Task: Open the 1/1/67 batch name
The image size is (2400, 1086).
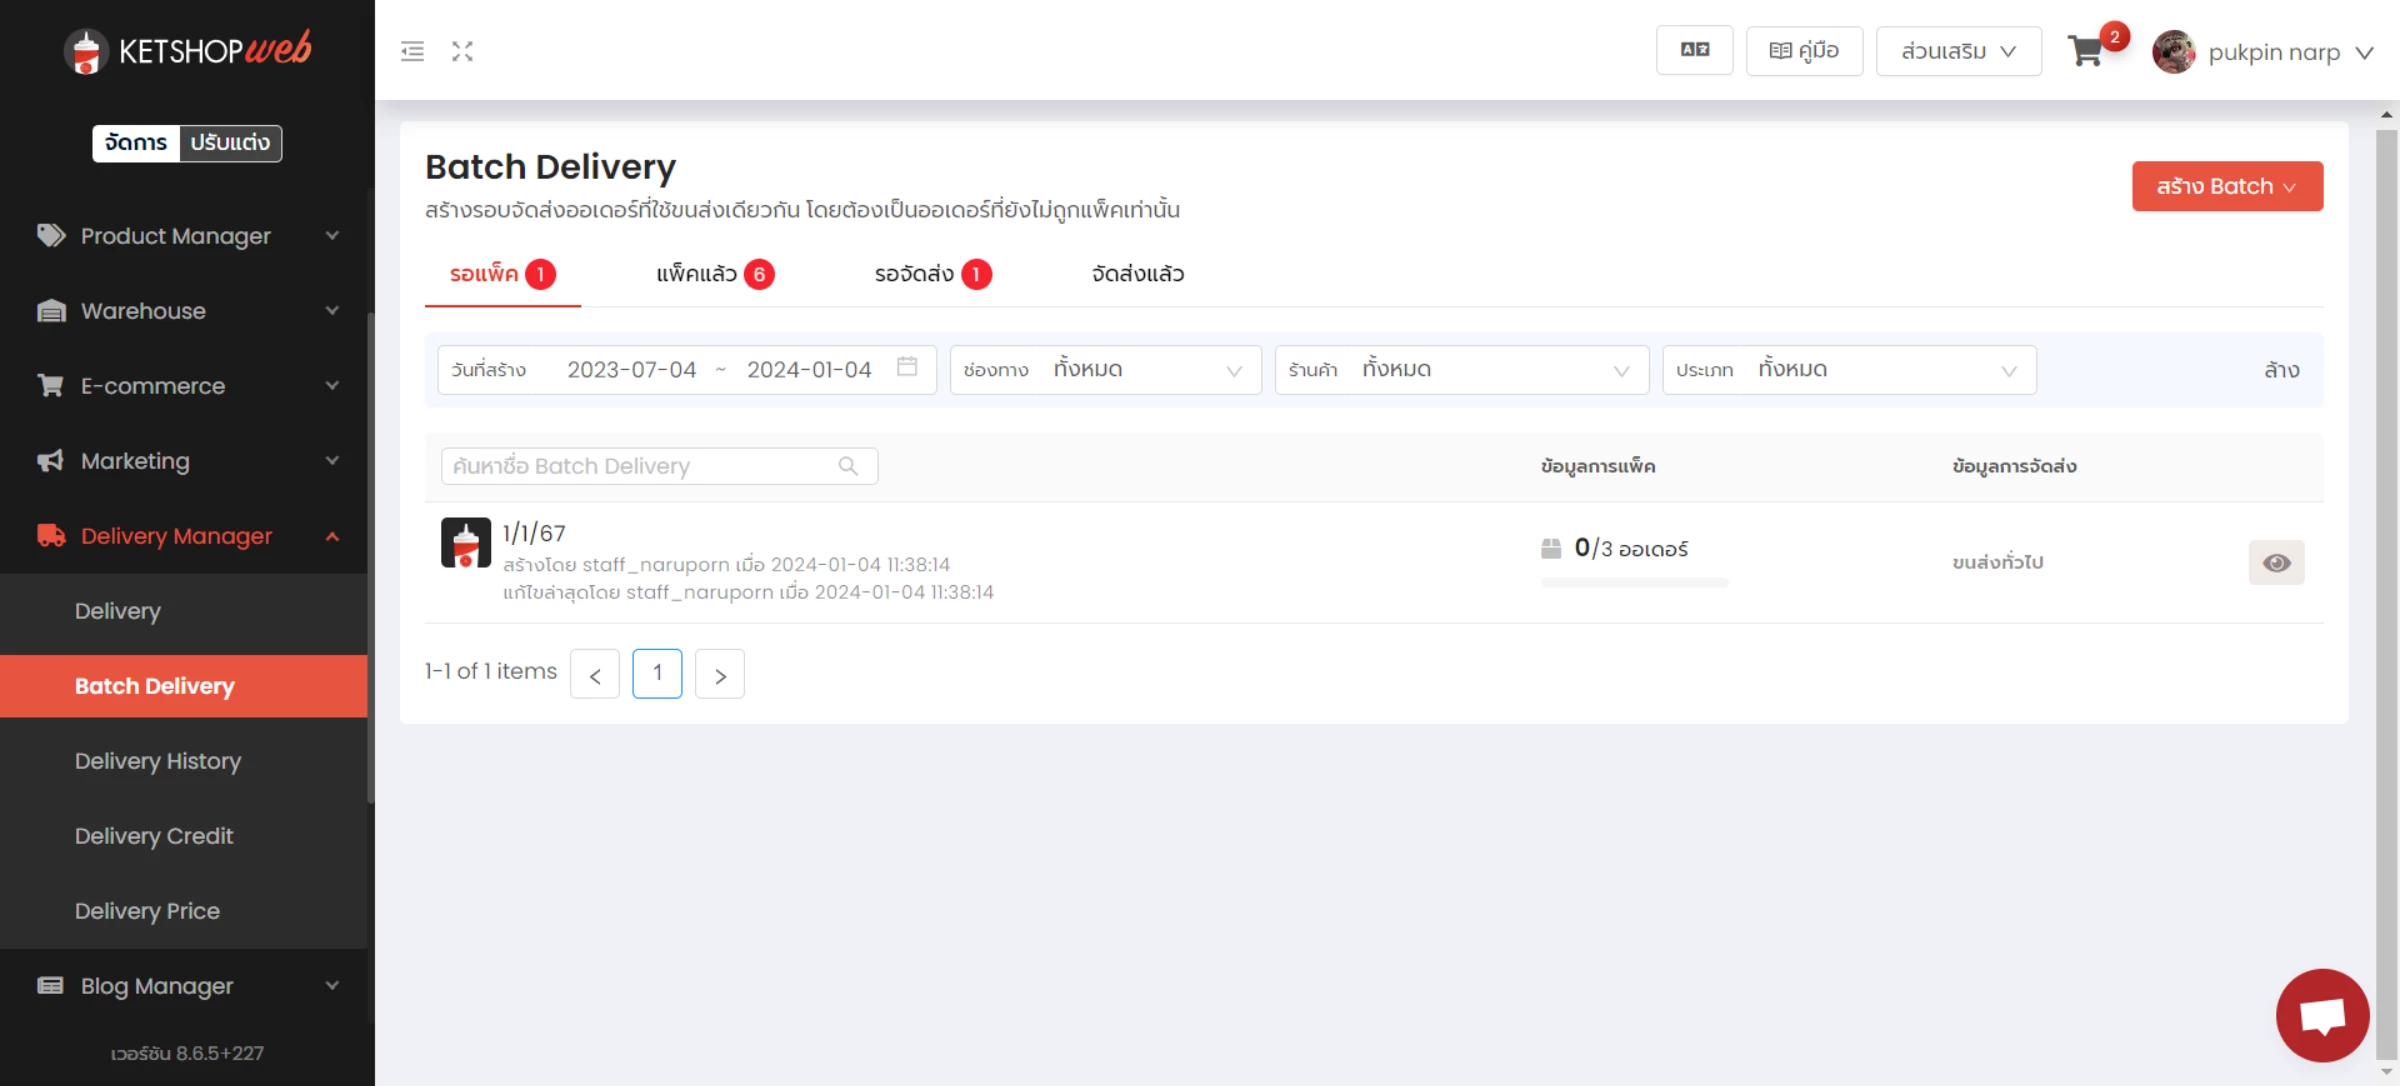Action: 534,533
